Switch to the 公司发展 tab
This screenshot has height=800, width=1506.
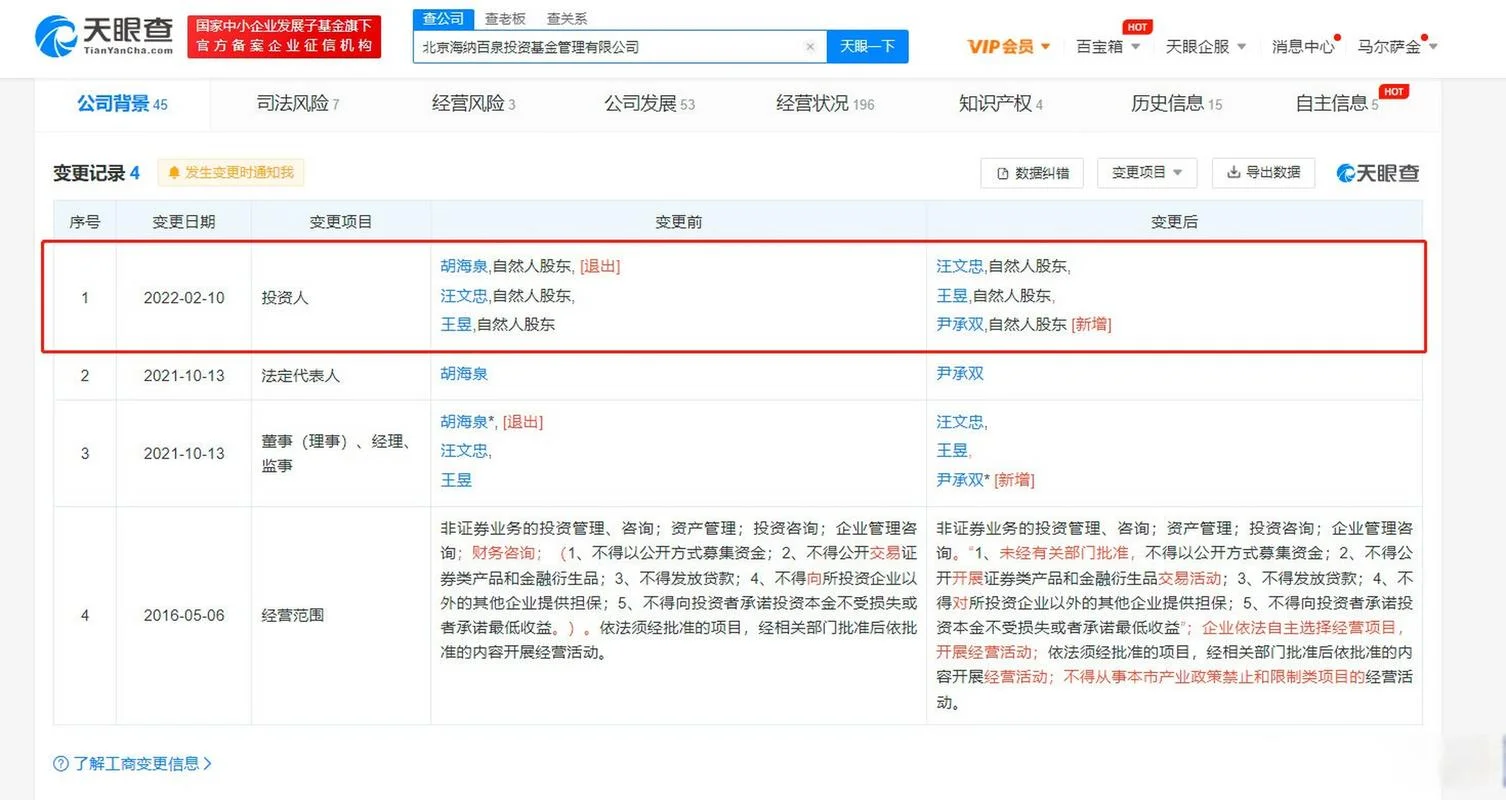[649, 103]
